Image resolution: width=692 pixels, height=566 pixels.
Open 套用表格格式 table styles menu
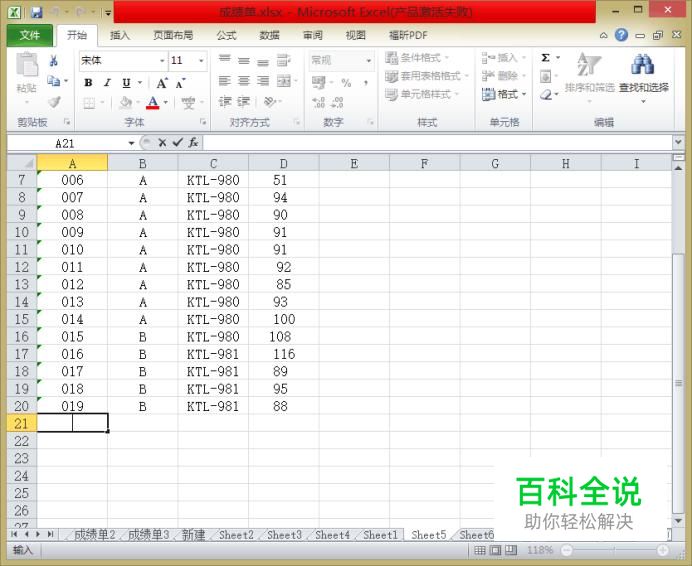(x=426, y=76)
